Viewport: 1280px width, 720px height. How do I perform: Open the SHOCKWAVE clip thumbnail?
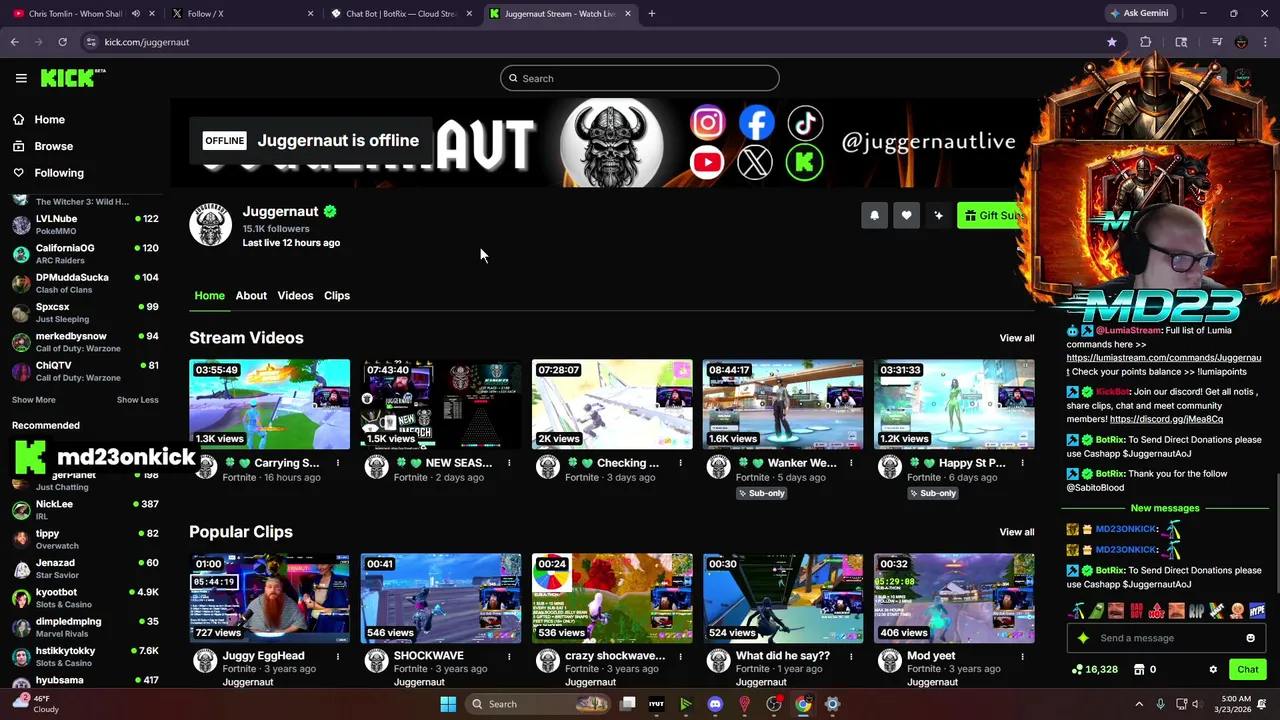[441, 598]
